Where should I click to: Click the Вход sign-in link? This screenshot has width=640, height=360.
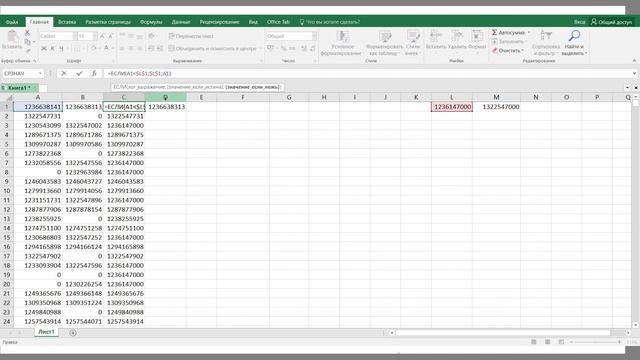(x=579, y=22)
